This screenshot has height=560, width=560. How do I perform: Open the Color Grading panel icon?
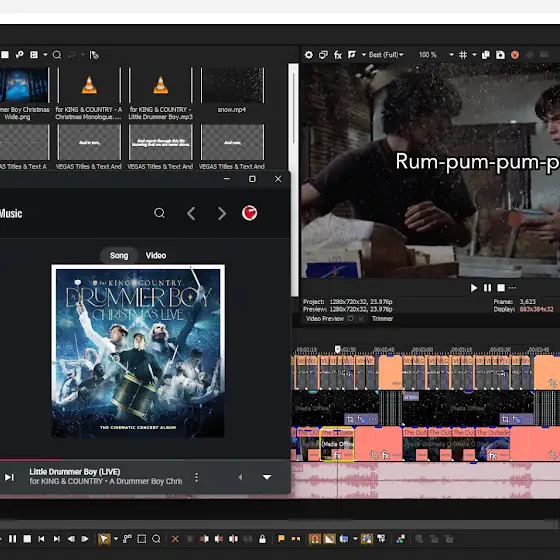[x=400, y=539]
